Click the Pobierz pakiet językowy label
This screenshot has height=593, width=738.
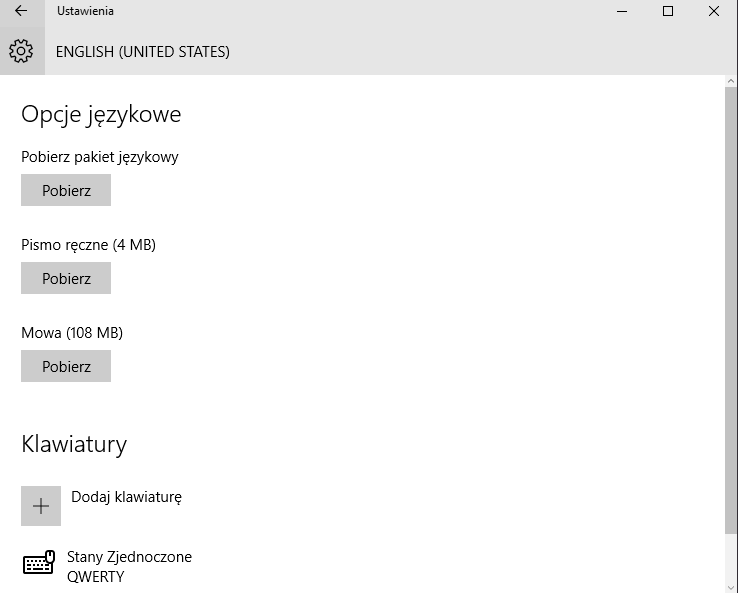click(x=100, y=157)
